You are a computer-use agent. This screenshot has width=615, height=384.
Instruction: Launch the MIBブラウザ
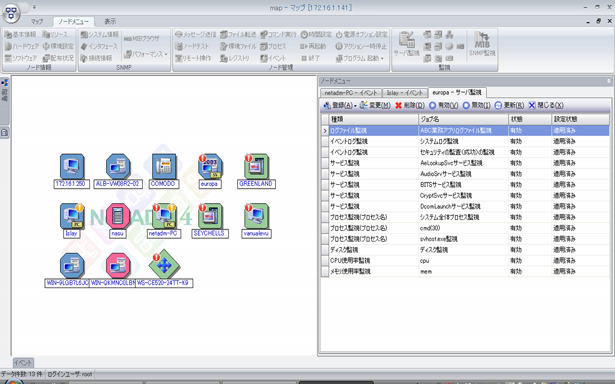(142, 38)
